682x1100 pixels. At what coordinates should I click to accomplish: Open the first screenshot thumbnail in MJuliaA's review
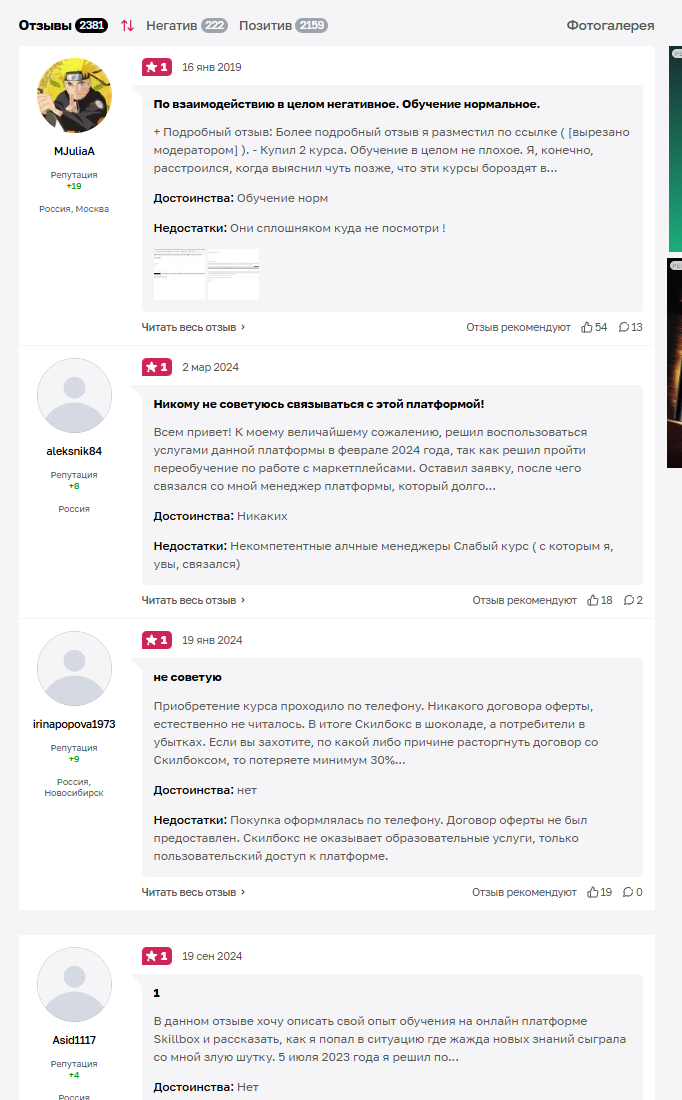point(180,274)
